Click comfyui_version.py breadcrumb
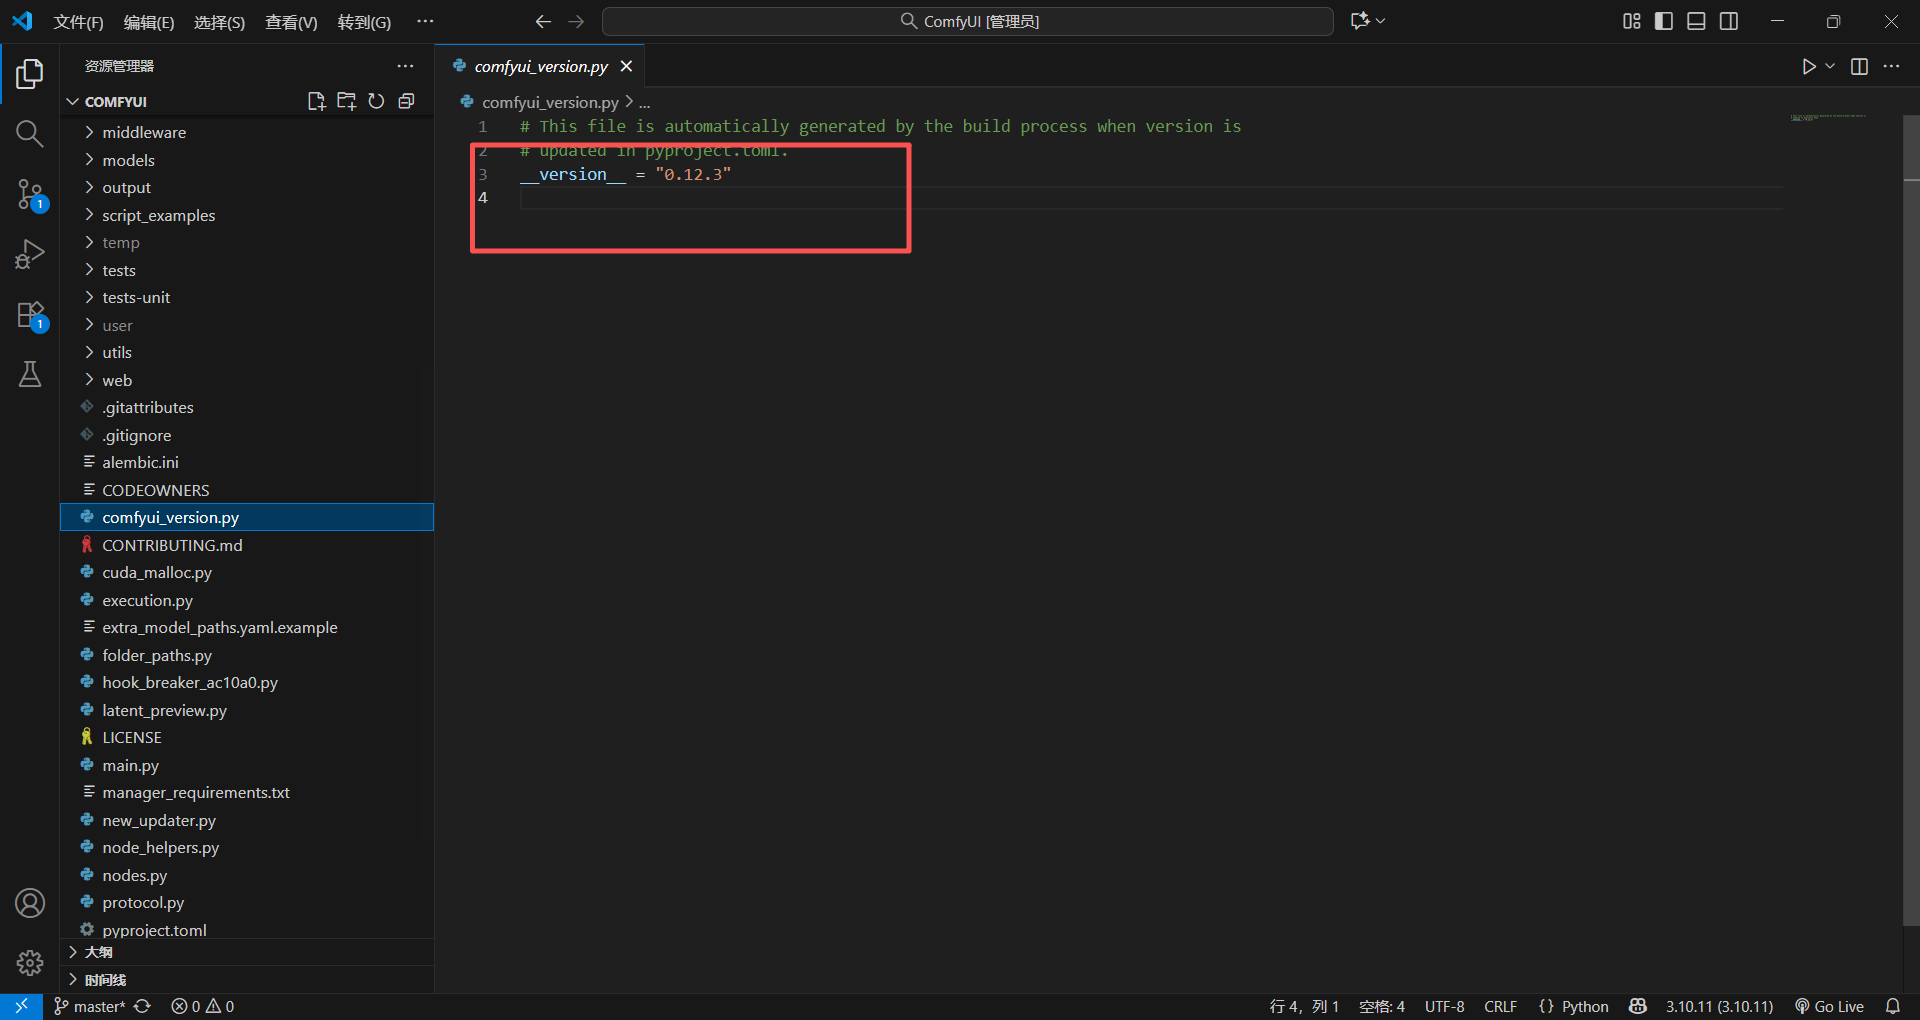Screen dimensions: 1920x1020 coord(549,102)
